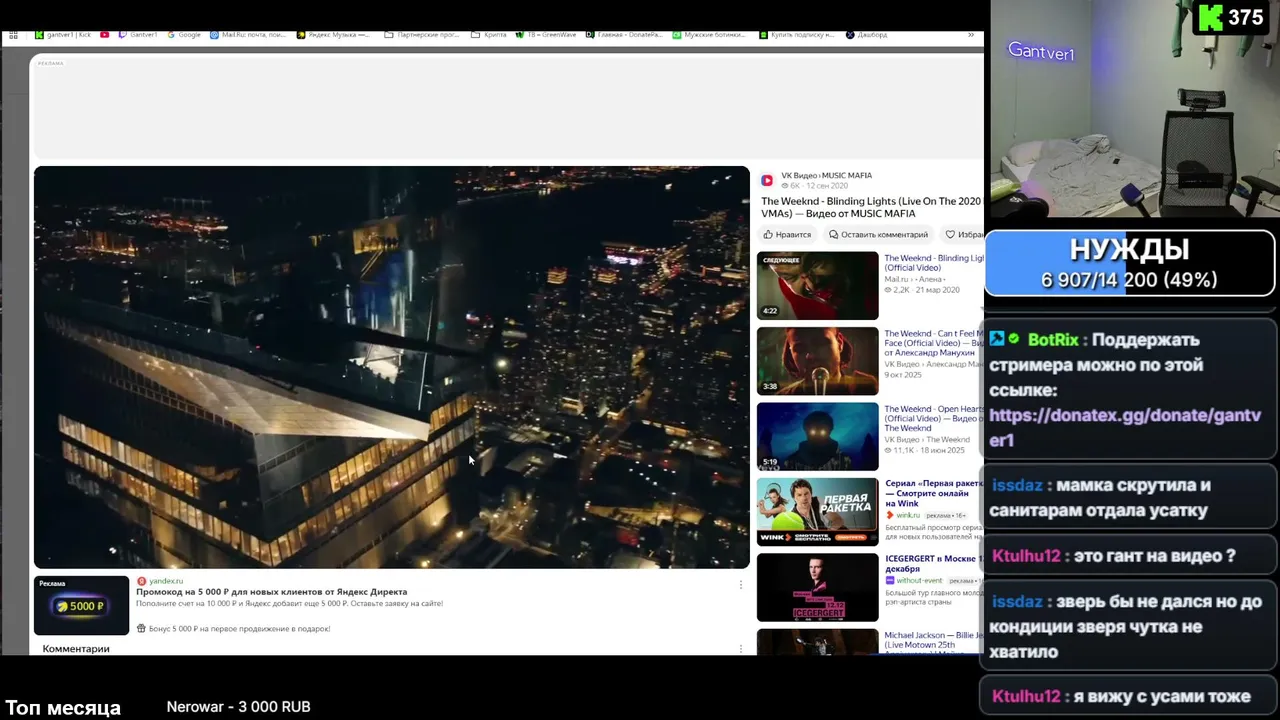Screen dimensions: 1280x720
Task: Click the Blinding Lights Live VMAs video title
Action: point(871,207)
